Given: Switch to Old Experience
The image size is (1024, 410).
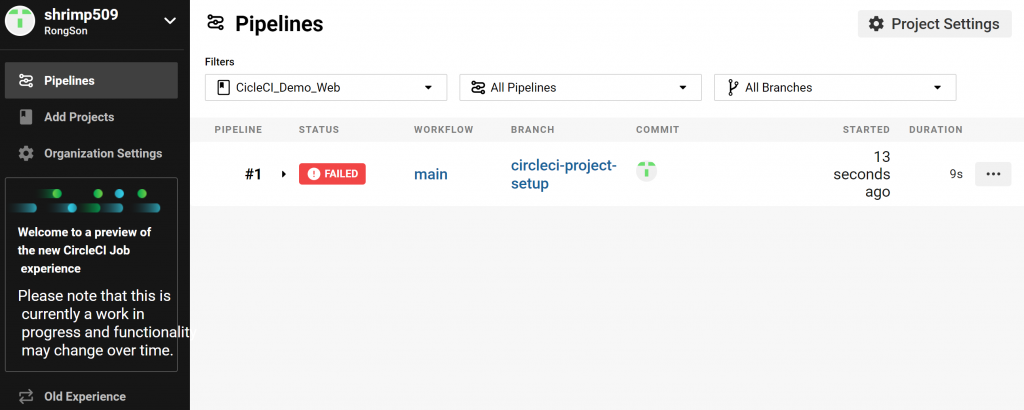Looking at the screenshot, I should click(85, 396).
